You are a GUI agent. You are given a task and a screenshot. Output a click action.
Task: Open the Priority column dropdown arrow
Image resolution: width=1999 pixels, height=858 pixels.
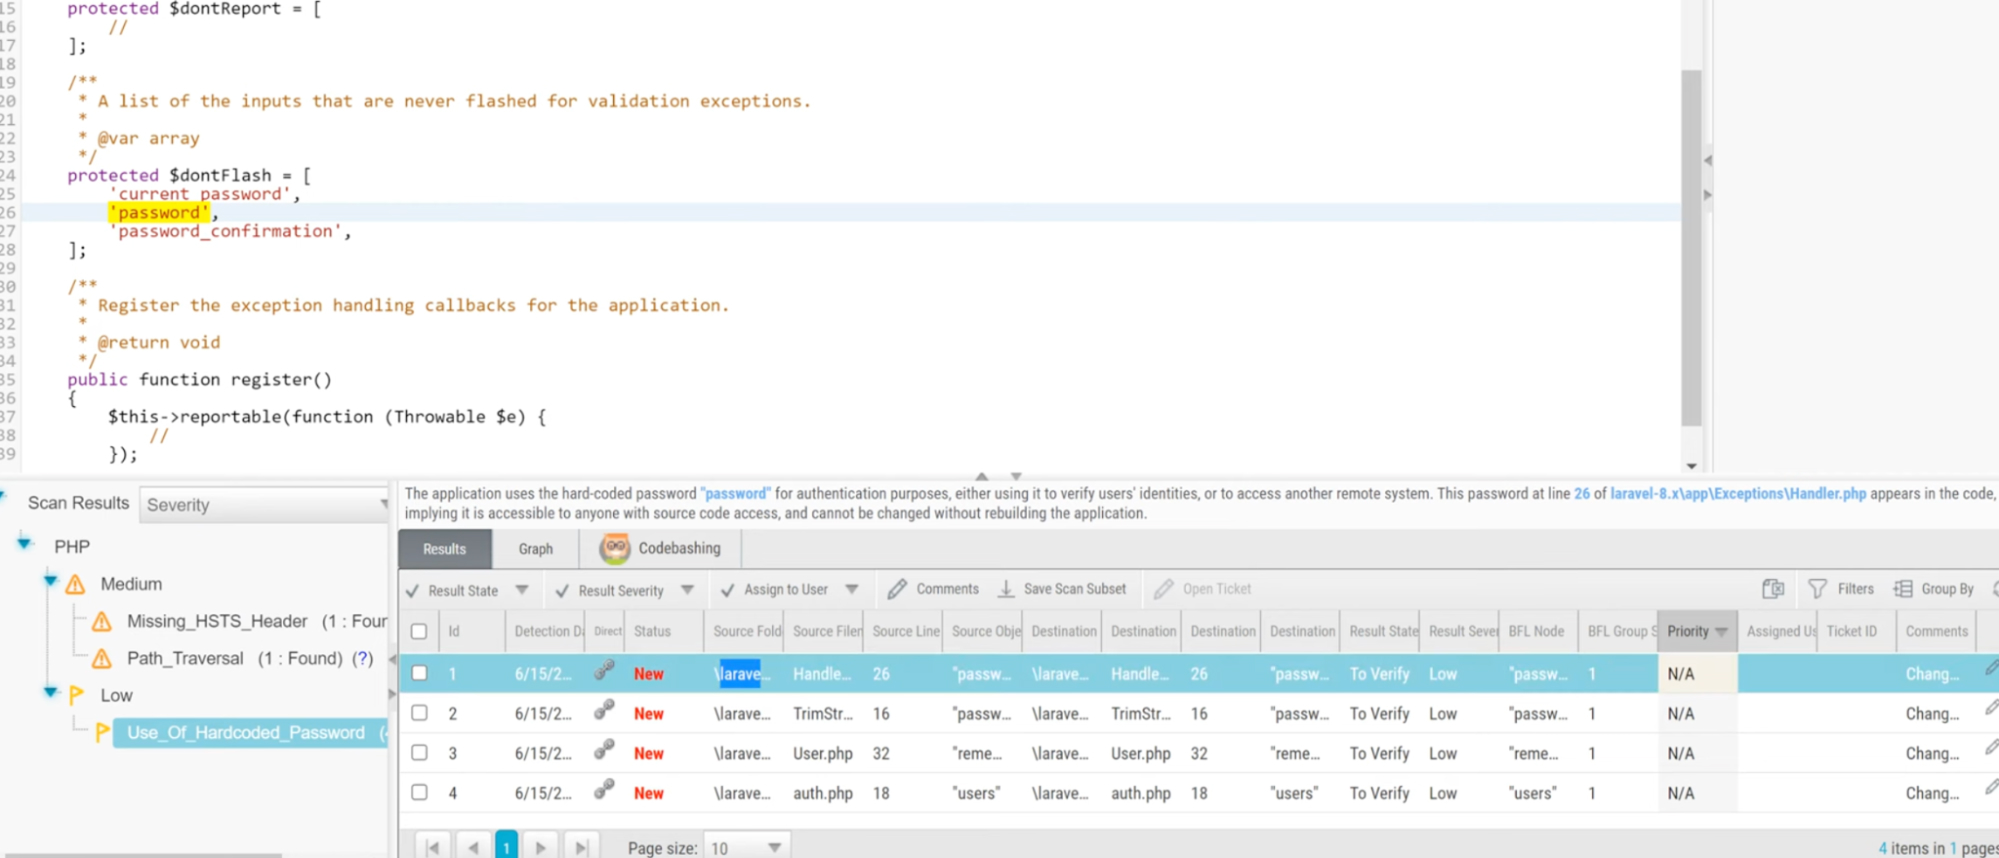[x=1722, y=632]
